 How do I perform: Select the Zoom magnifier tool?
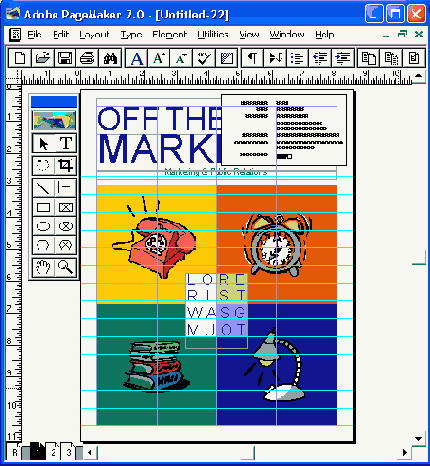[x=66, y=267]
